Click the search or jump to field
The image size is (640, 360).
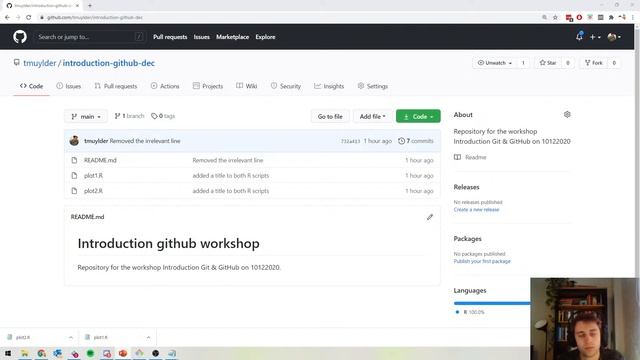(90, 37)
